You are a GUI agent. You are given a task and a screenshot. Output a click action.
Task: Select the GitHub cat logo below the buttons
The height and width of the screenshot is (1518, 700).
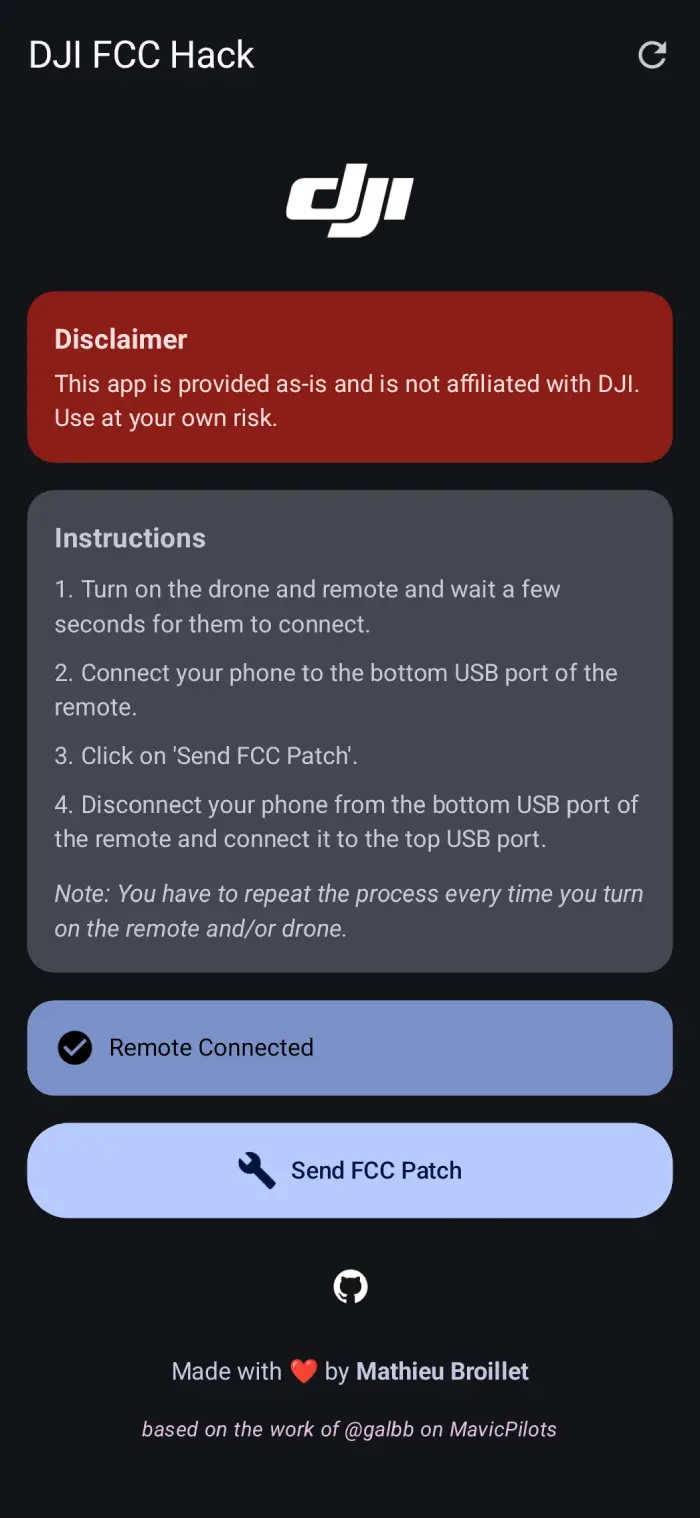click(x=350, y=1286)
